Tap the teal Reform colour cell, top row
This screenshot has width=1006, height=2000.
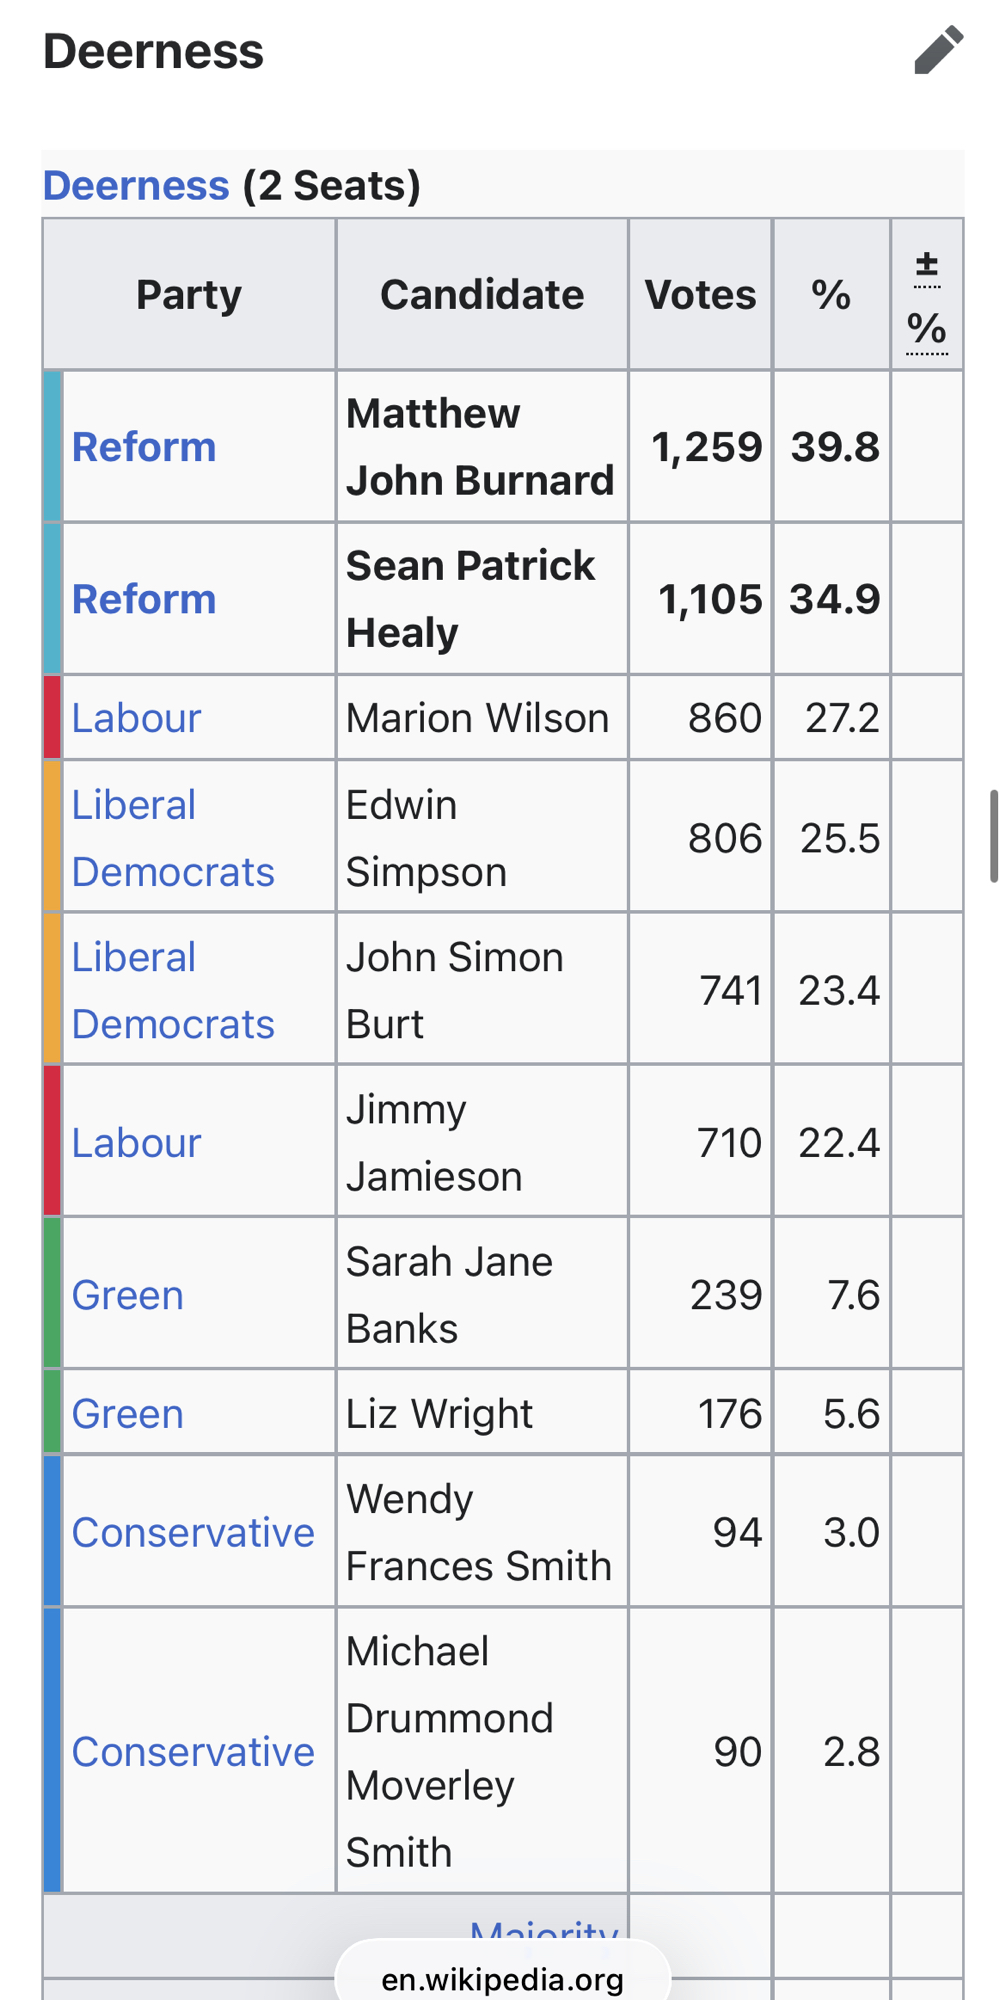53,447
